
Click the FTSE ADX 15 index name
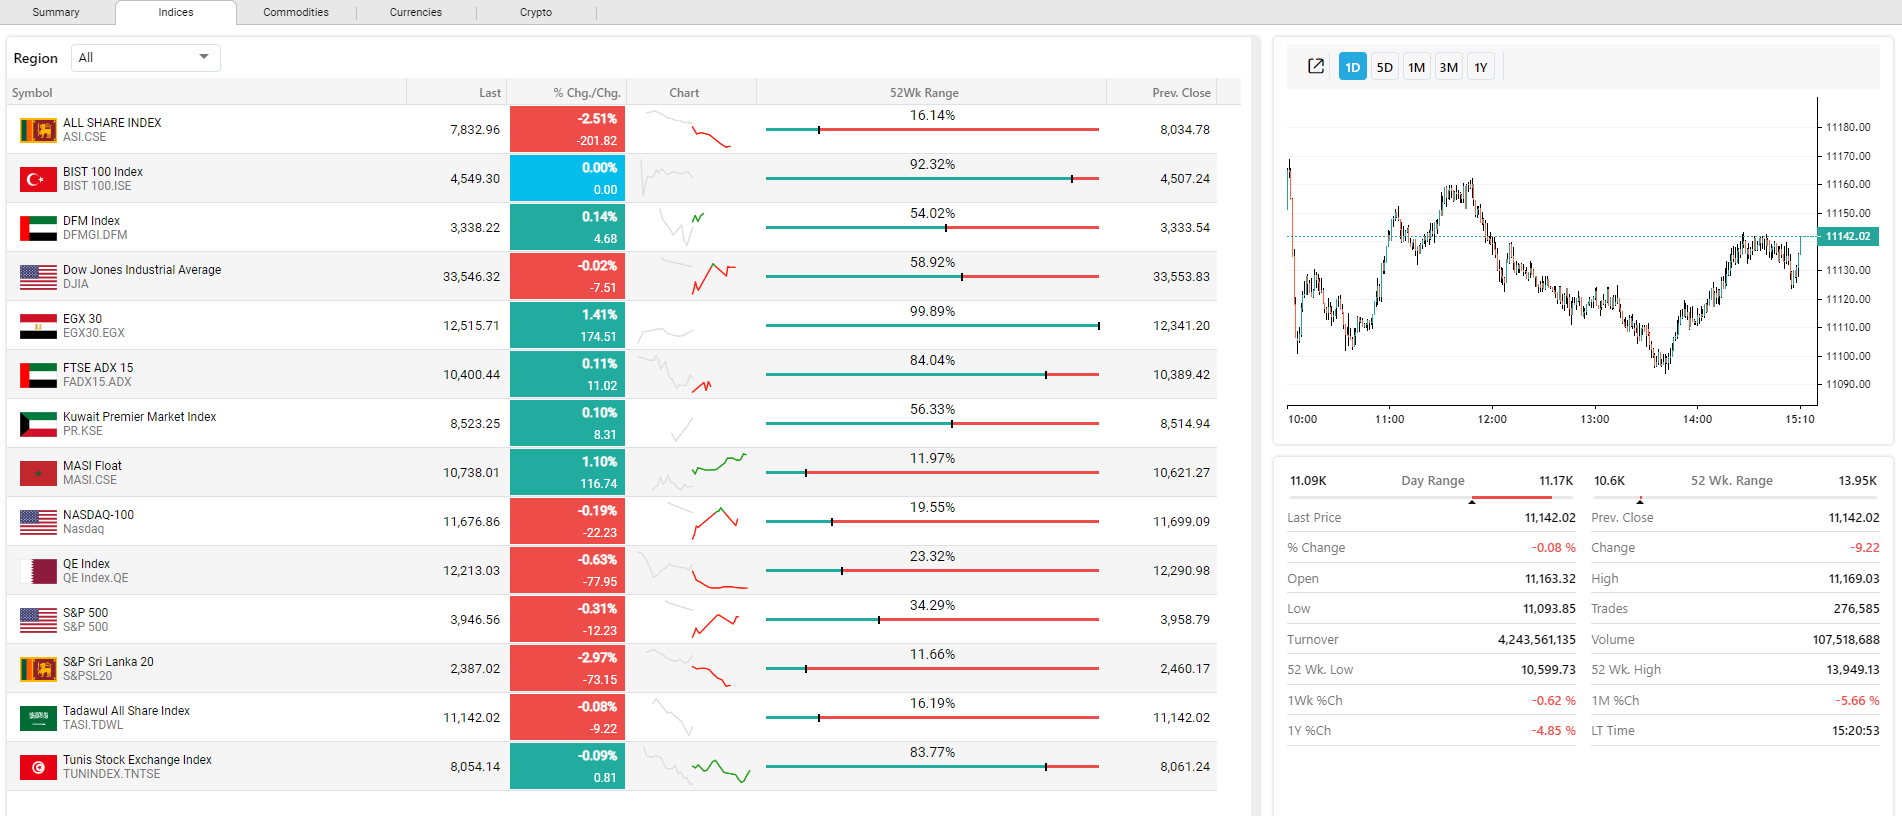tap(98, 368)
